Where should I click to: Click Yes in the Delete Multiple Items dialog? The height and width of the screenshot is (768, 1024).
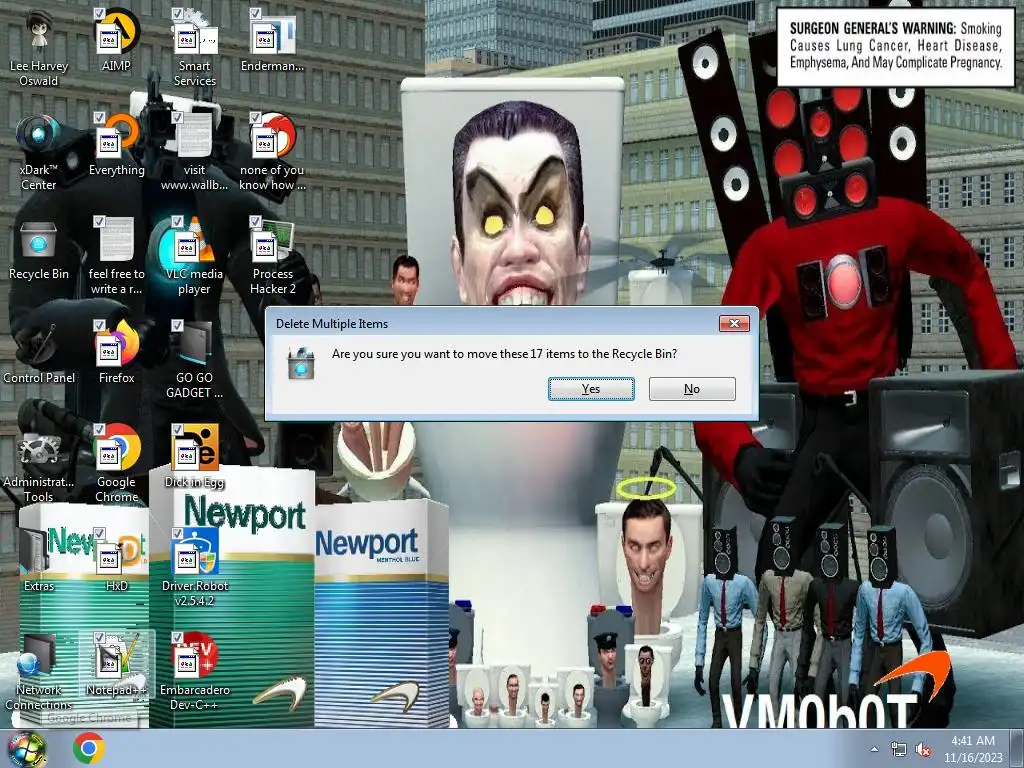pyautogui.click(x=591, y=389)
